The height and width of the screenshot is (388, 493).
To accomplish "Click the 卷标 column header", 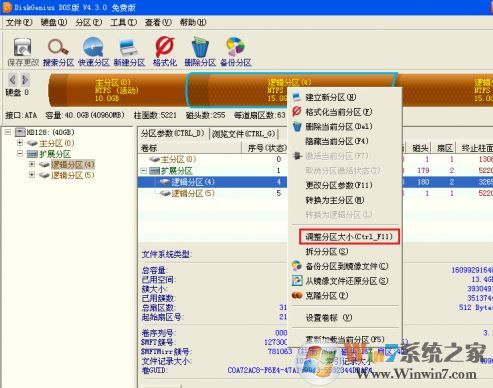I will pos(189,148).
